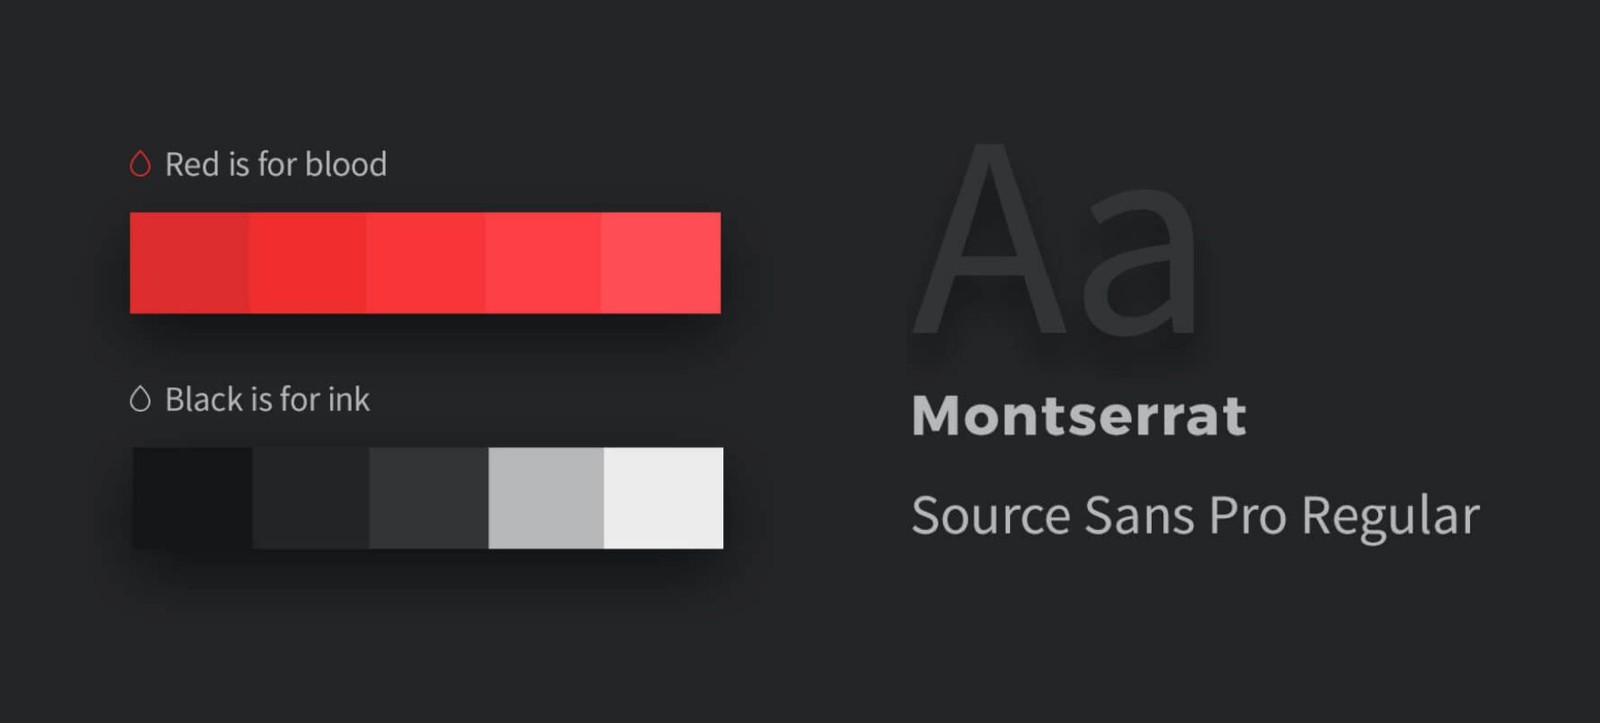The width and height of the screenshot is (1600, 723).
Task: Click the large uppercase A specimen
Action: point(991,239)
